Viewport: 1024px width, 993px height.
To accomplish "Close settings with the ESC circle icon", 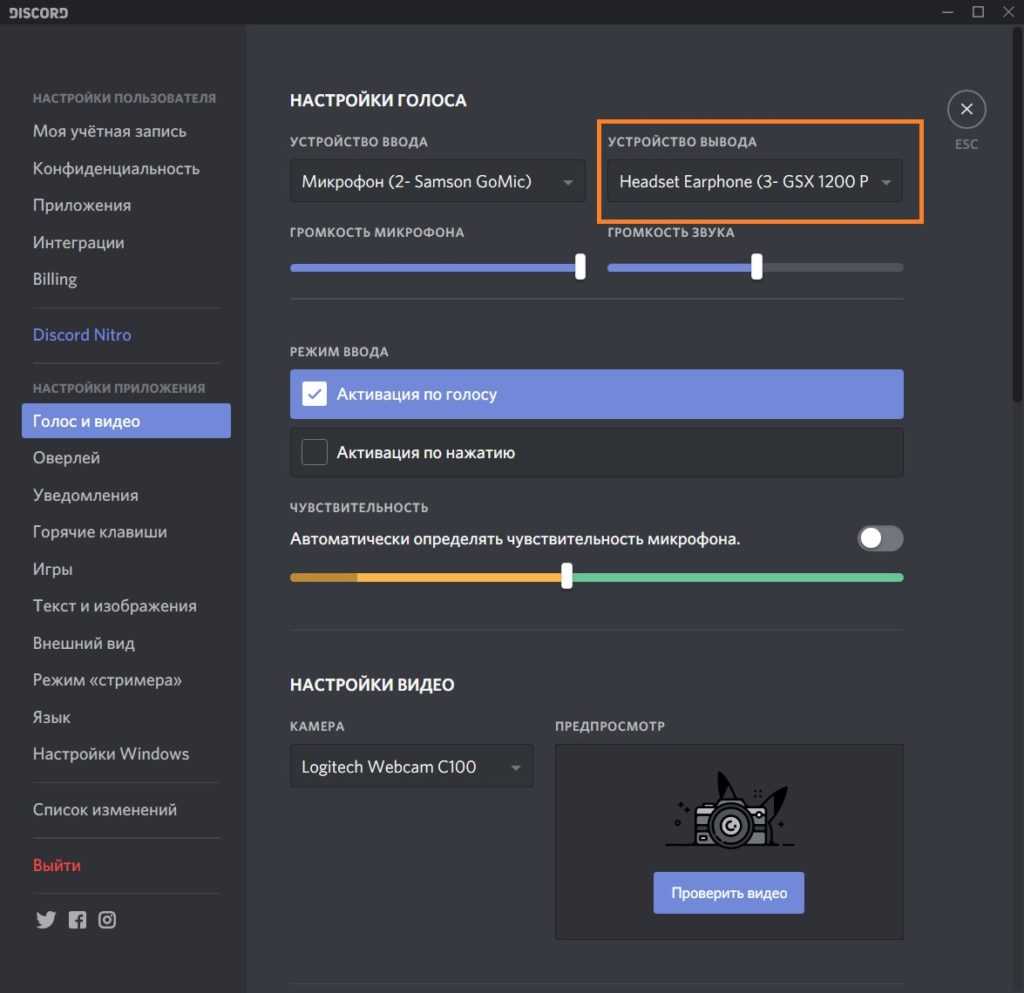I will pos(966,110).
